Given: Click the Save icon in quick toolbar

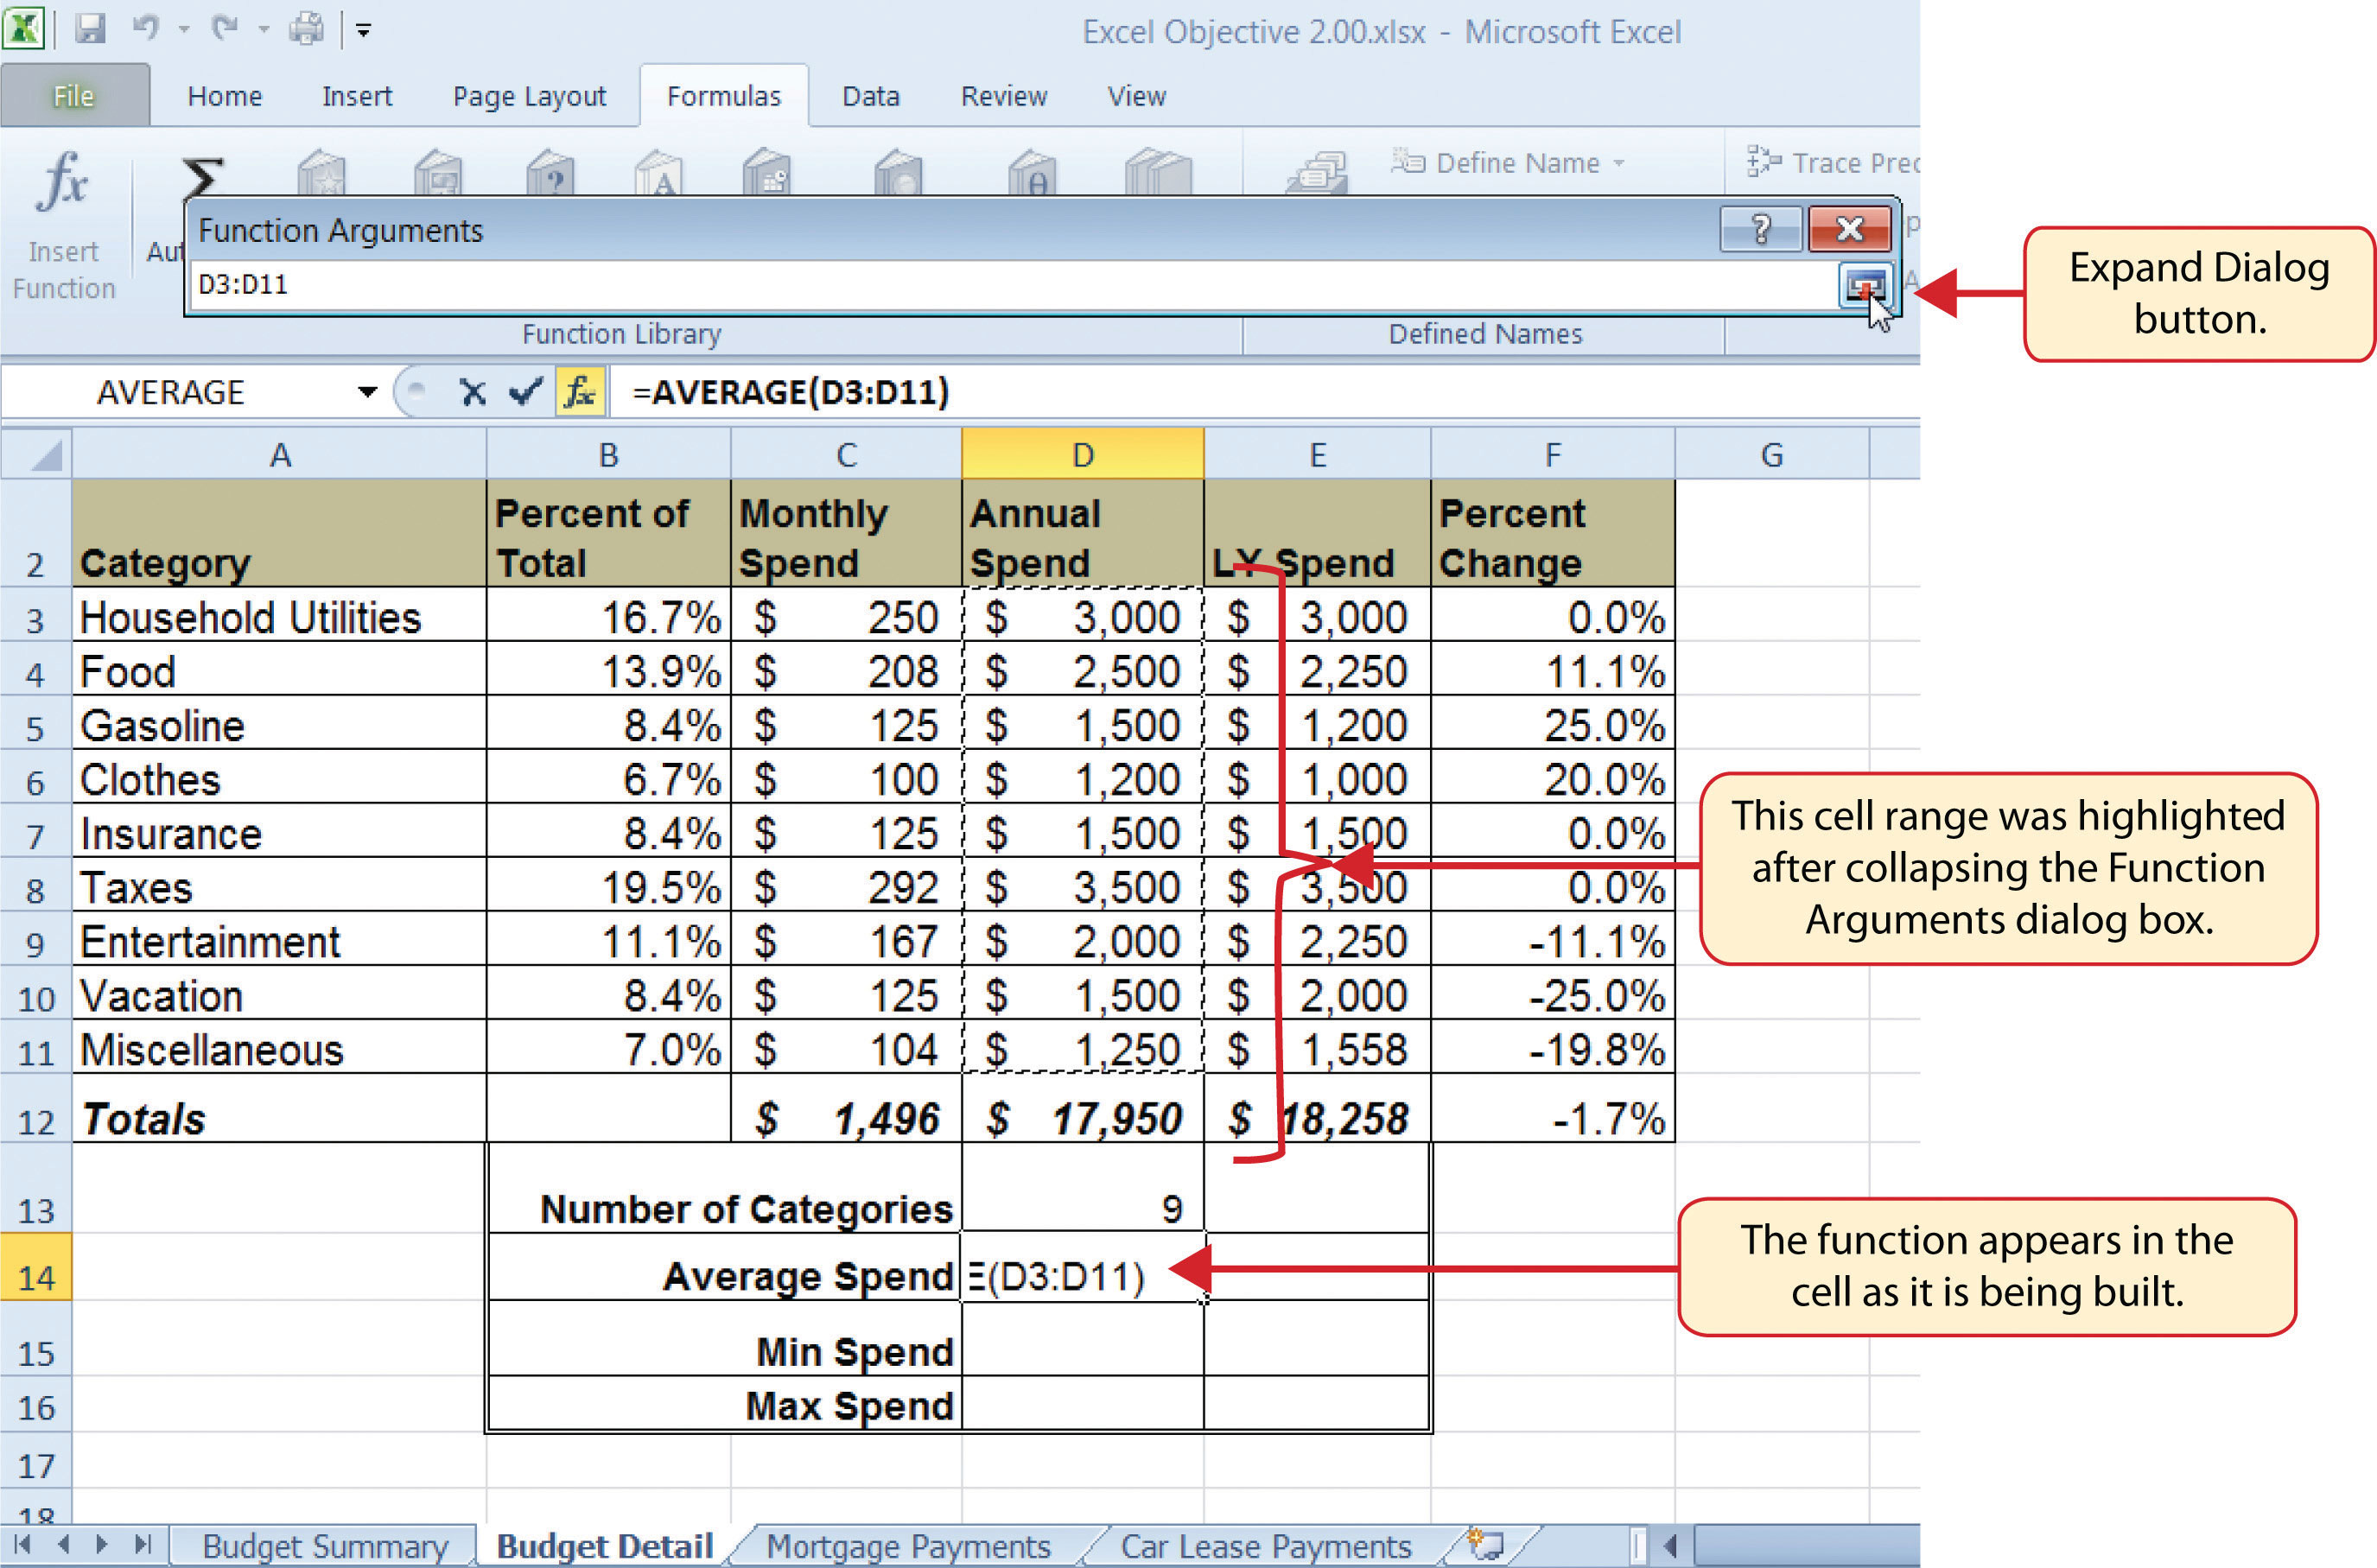Looking at the screenshot, I should pos(90,29).
